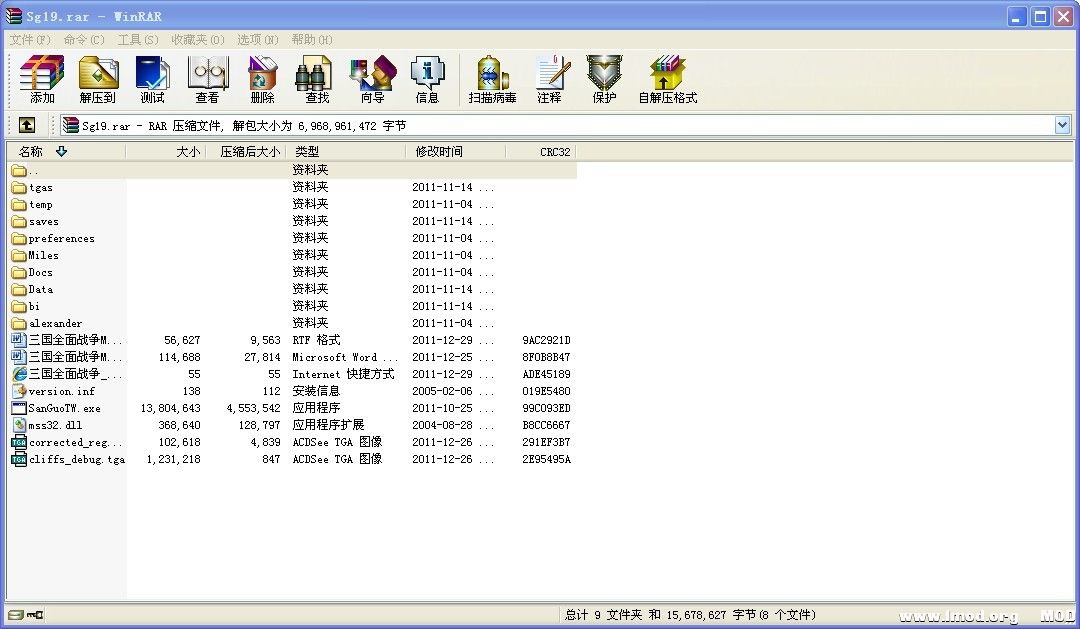This screenshot has width=1080, height=629.
Task: Click the 测试 (Test) toolbar icon
Action: (152, 79)
